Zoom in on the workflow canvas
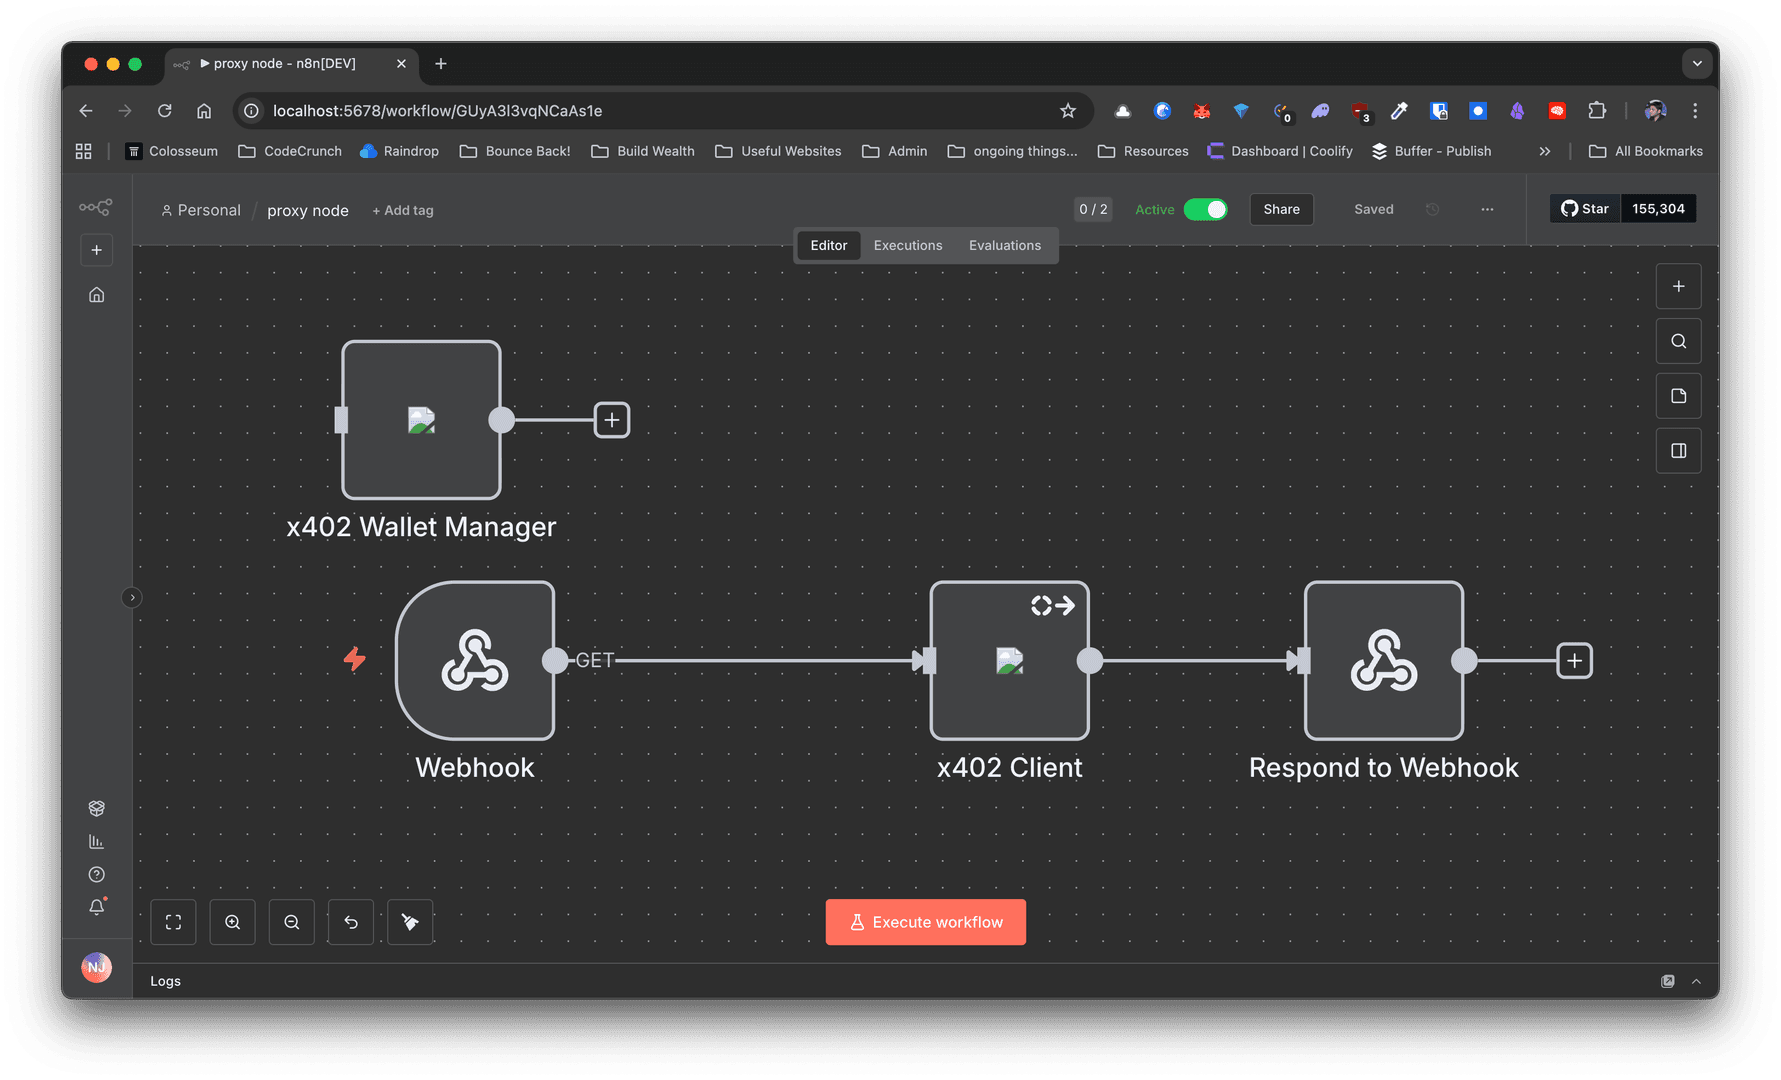Image resolution: width=1781 pixels, height=1080 pixels. 232,922
